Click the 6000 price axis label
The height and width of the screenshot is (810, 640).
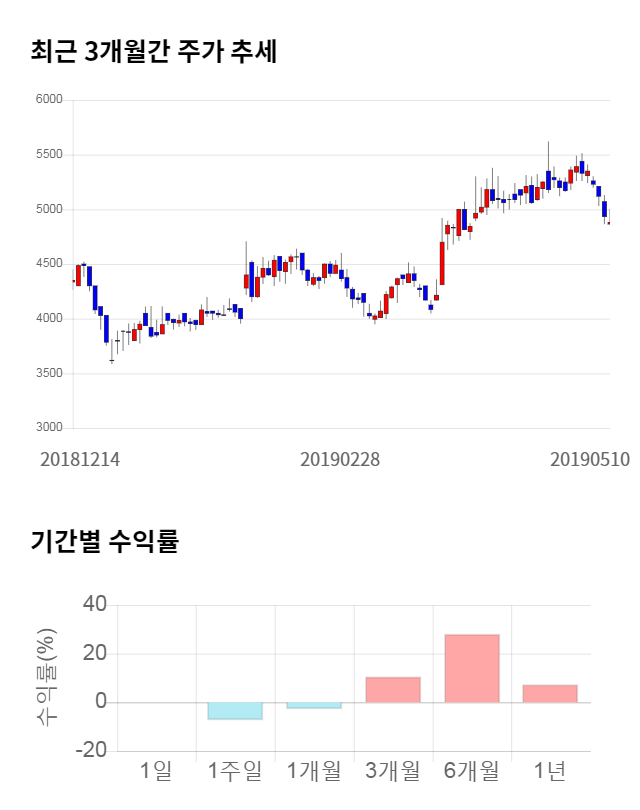click(x=50, y=100)
